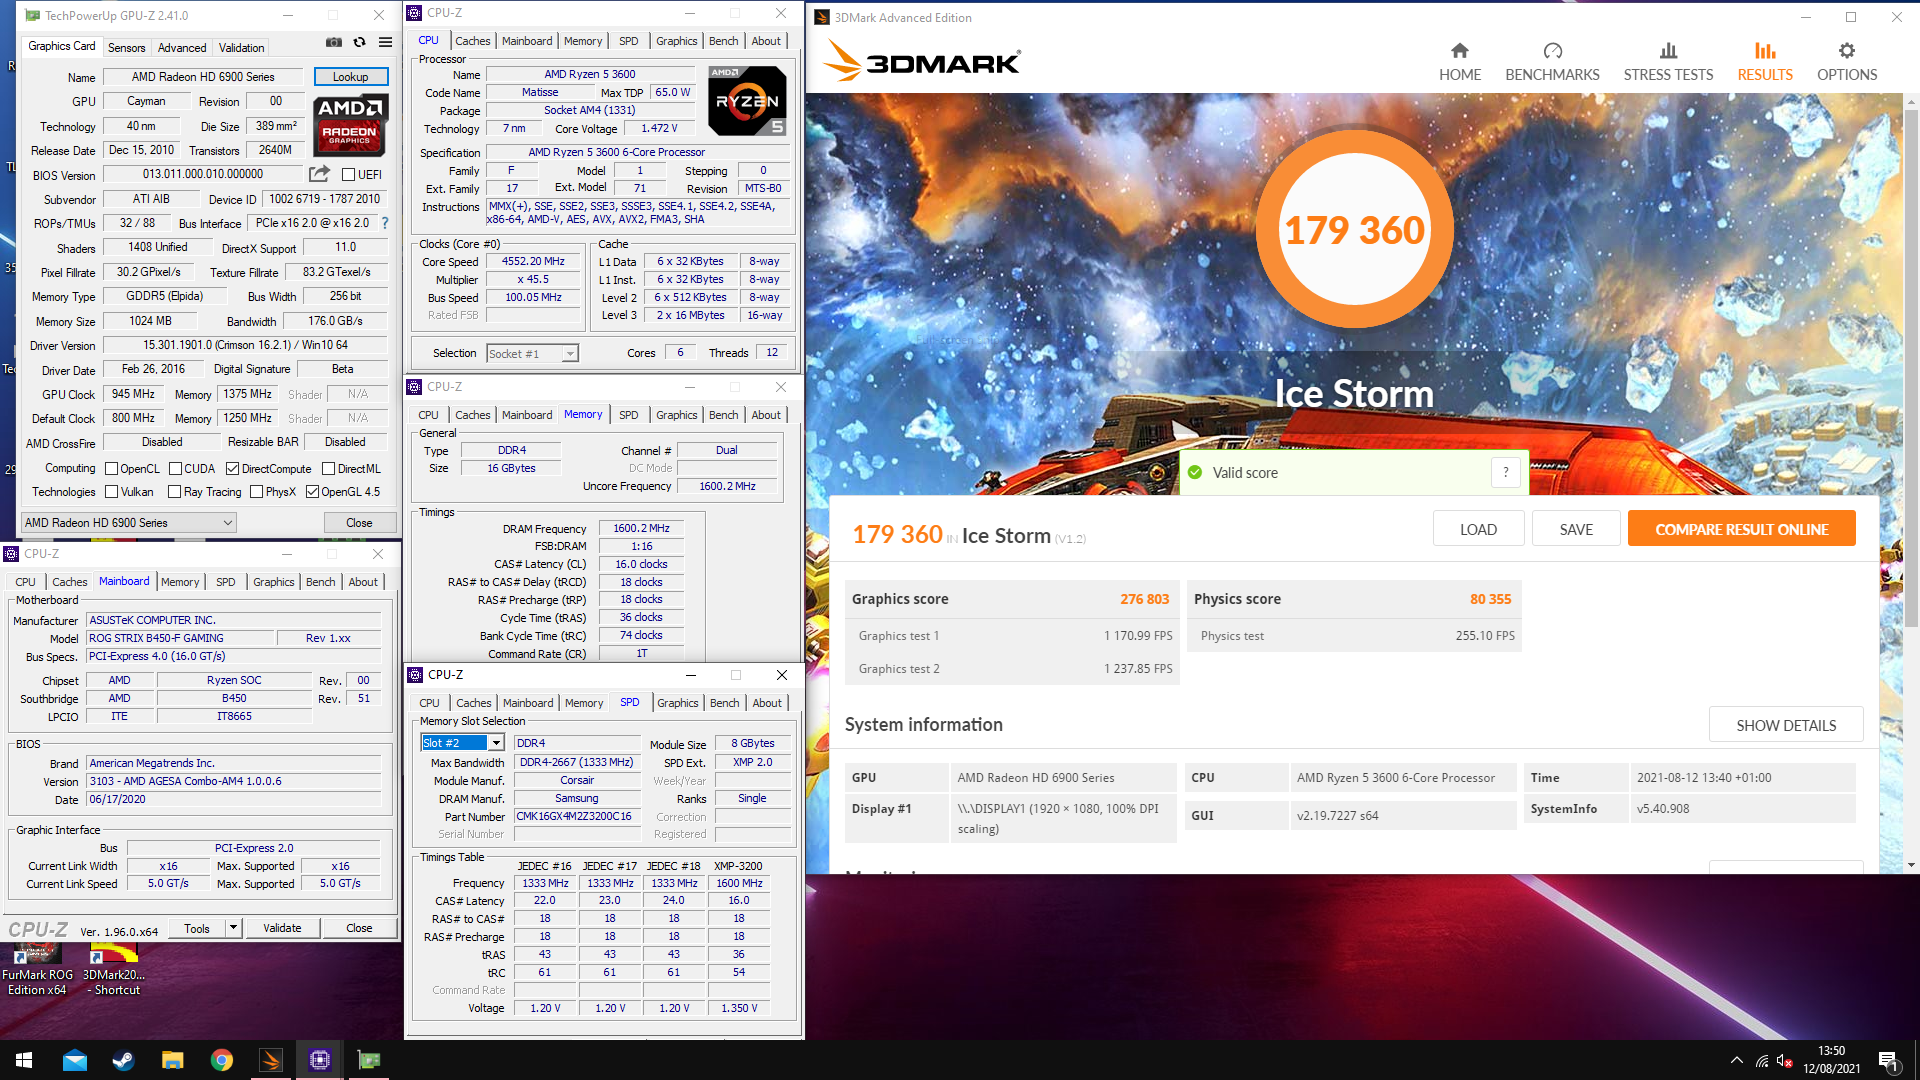
Task: Click the BIOS export share icon in GPU-Z
Action: [319, 174]
